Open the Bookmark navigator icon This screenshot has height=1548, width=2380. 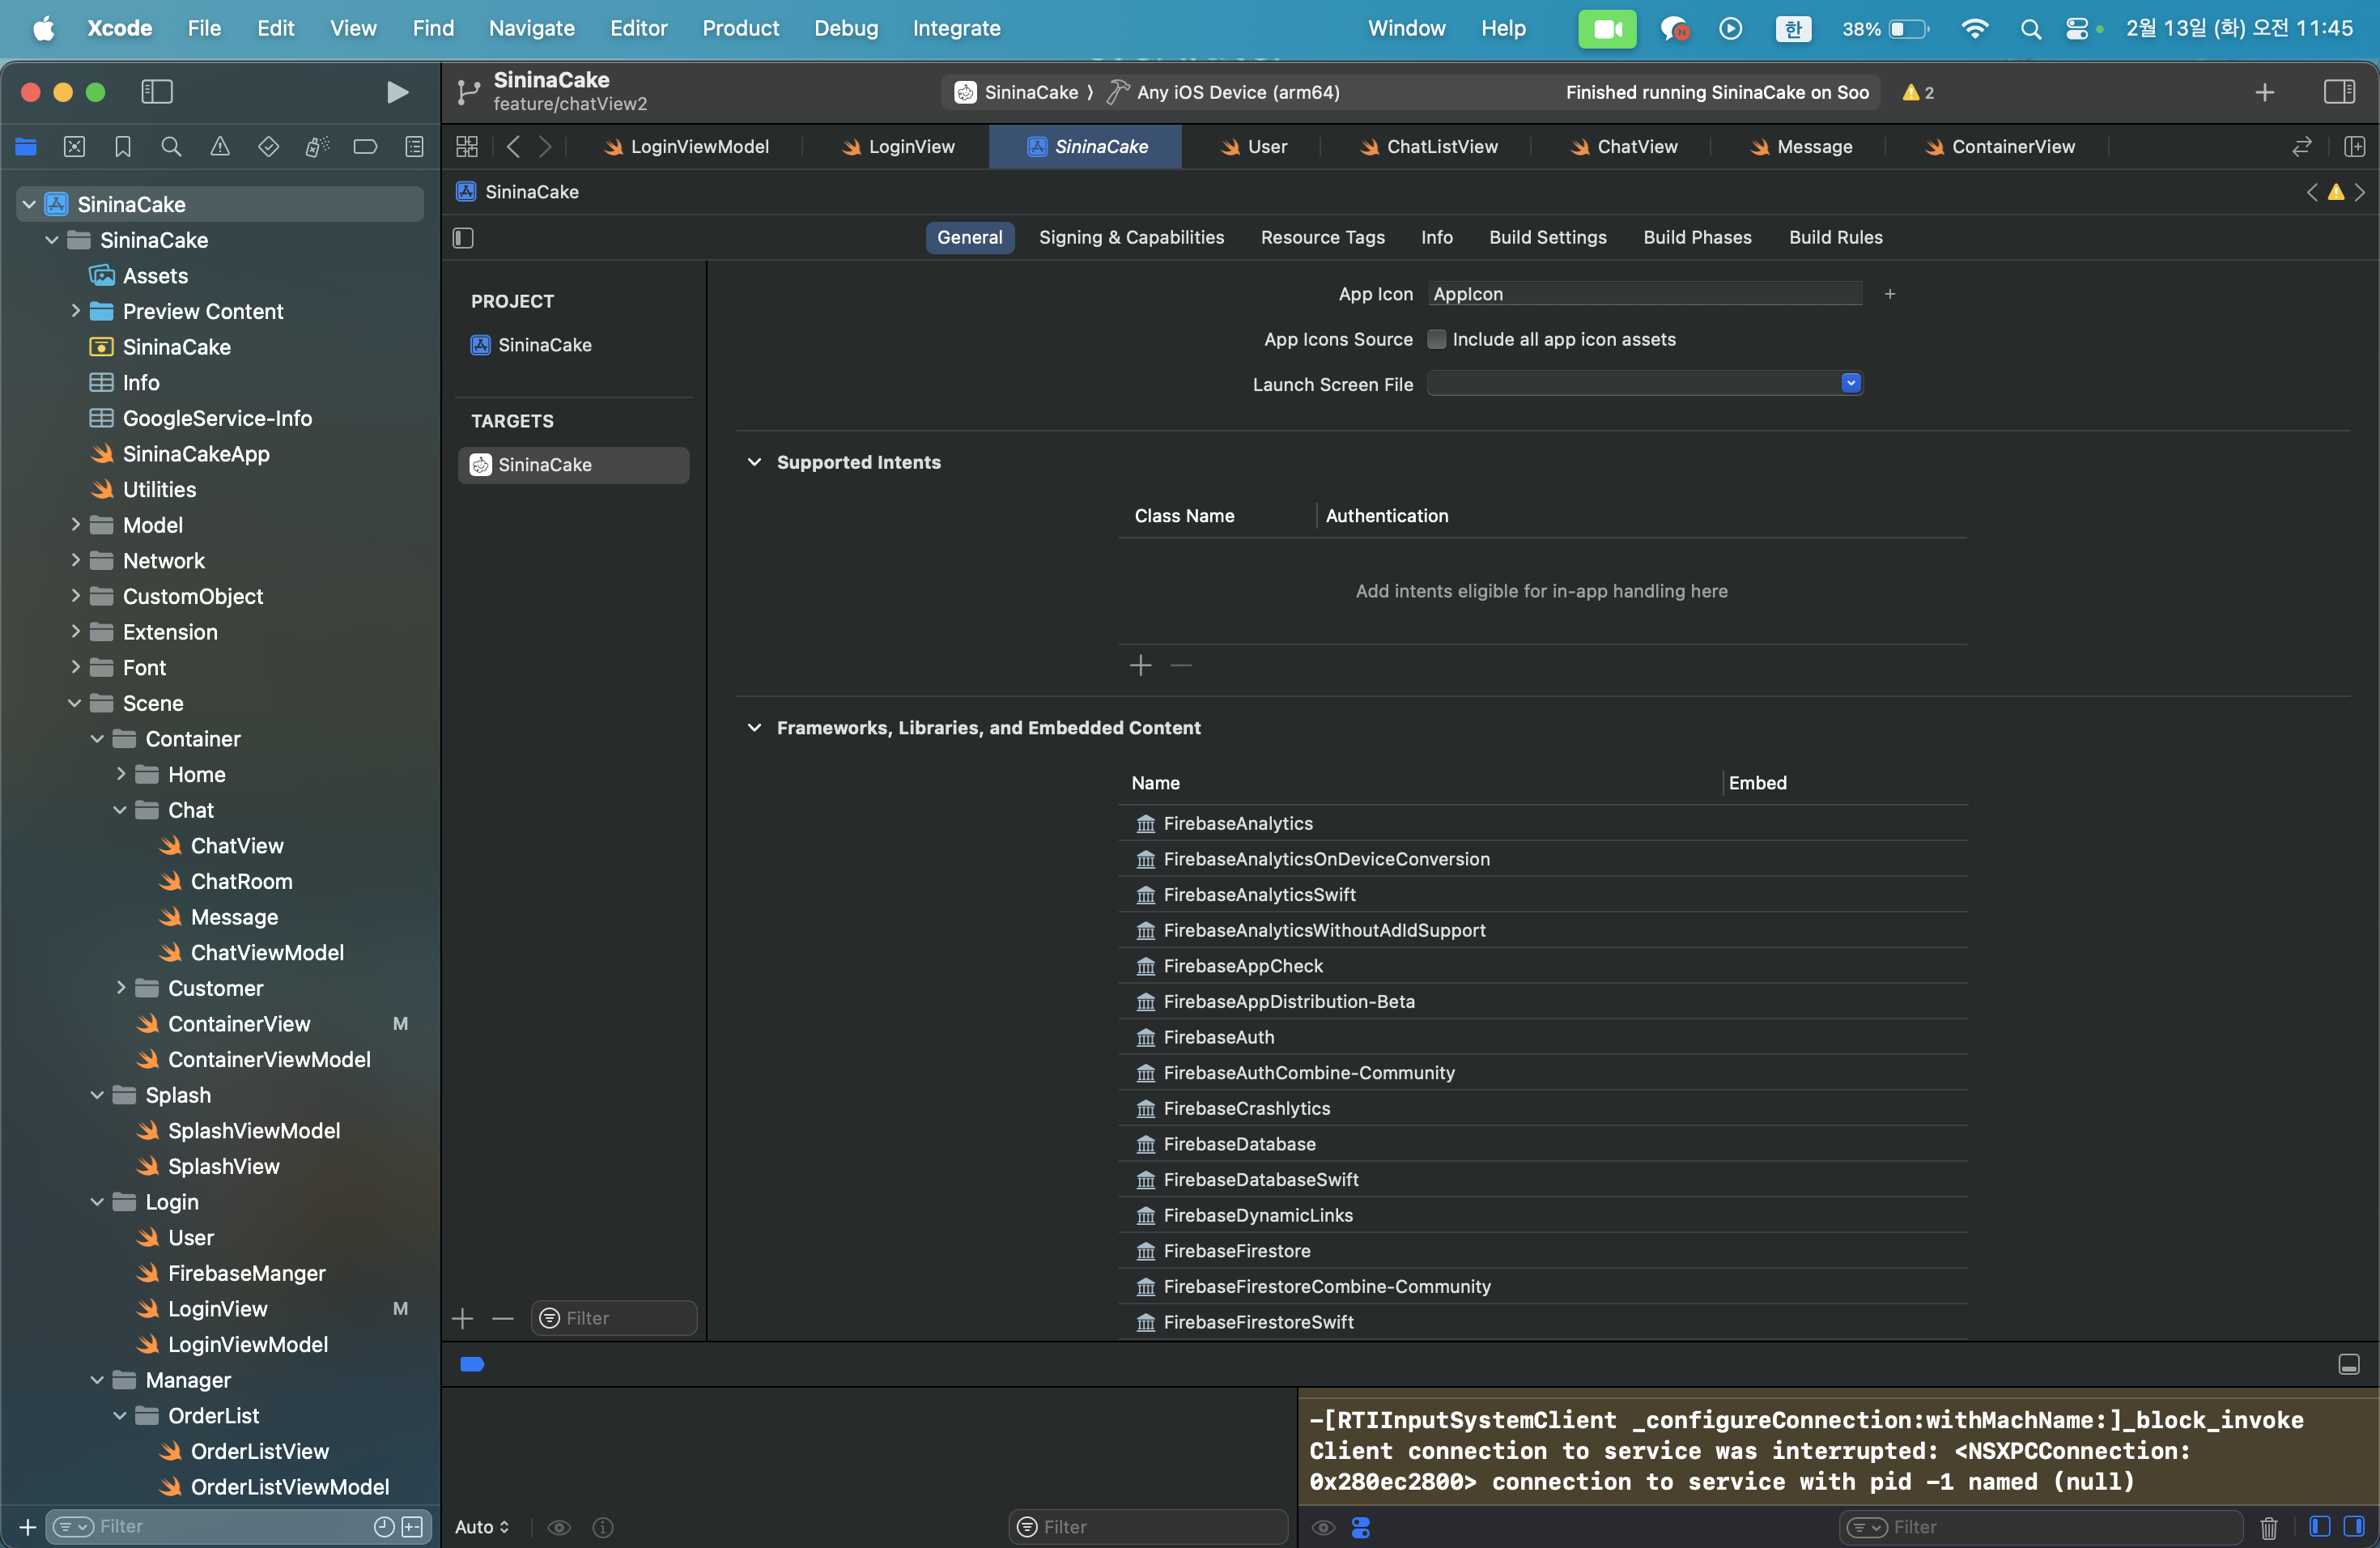click(x=123, y=147)
